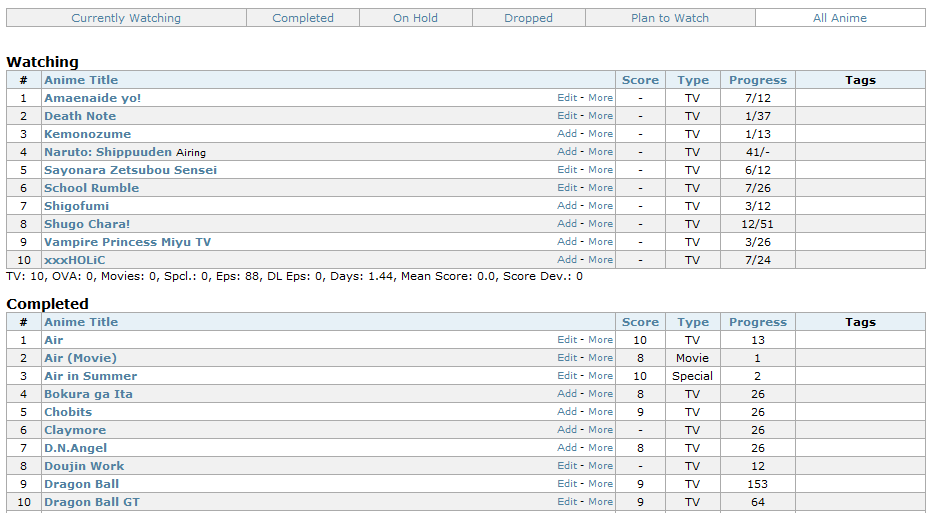Sort Watching list by Progress header

click(x=758, y=80)
